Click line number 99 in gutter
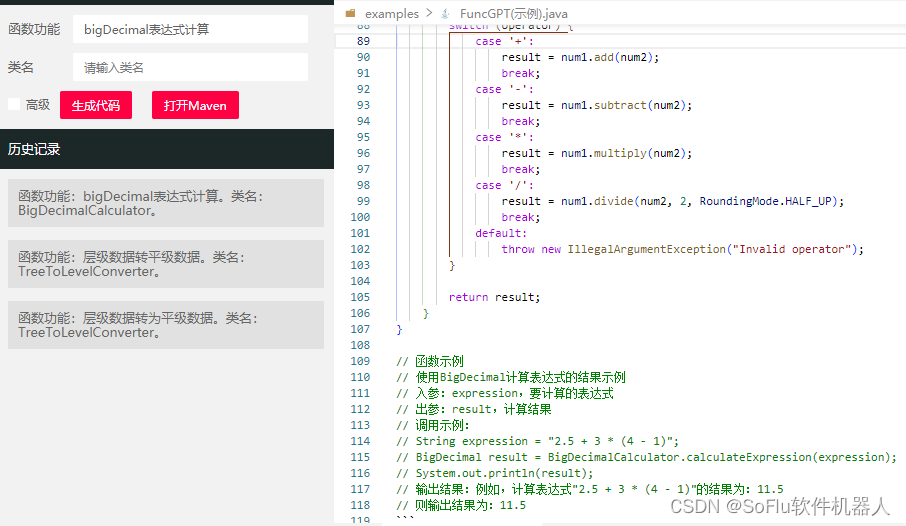 (363, 201)
